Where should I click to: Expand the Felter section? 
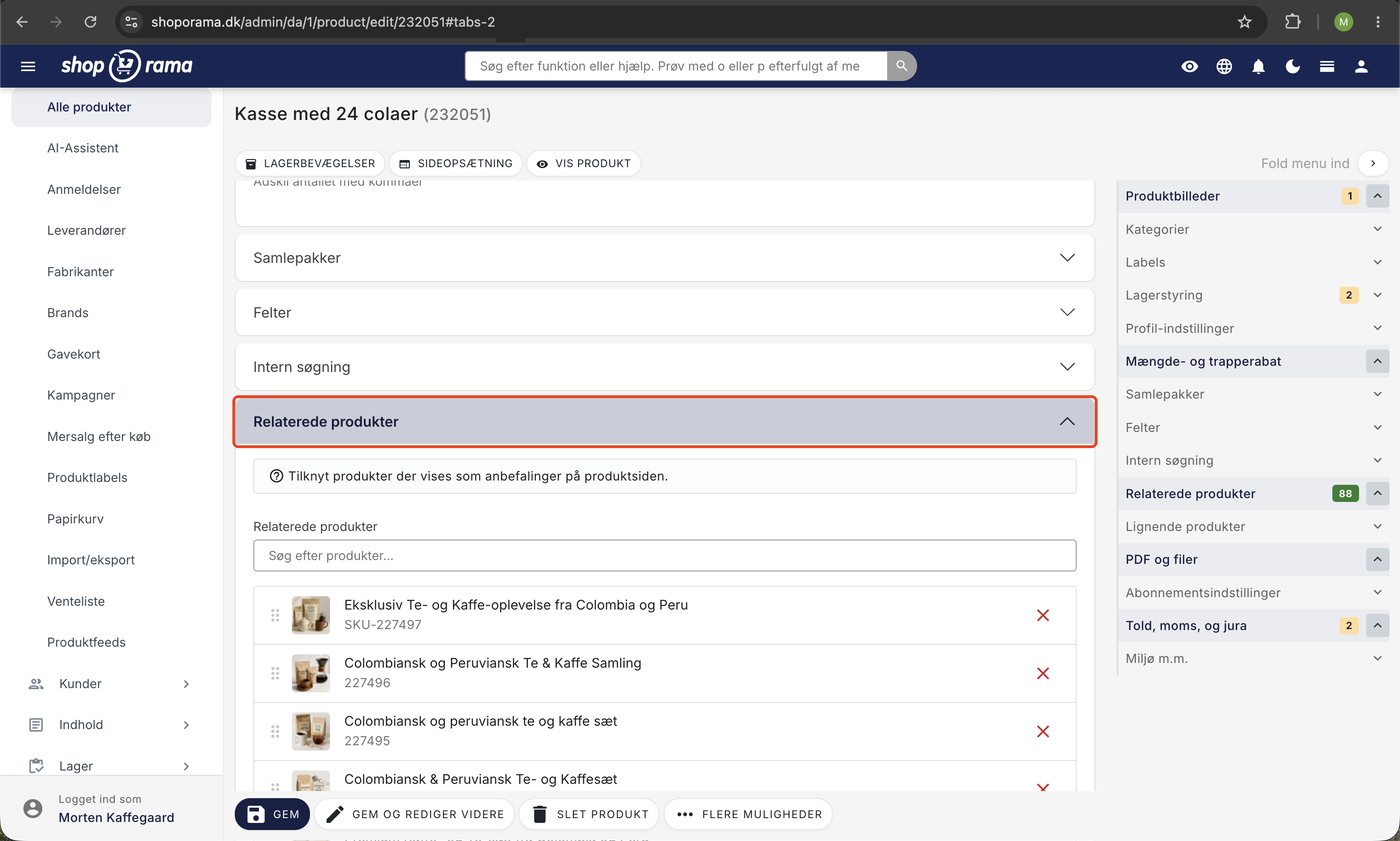tap(665, 312)
